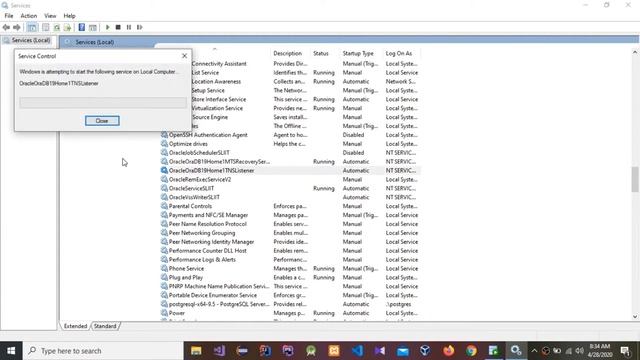Open the Windows Start menu
This screenshot has width=640, height=360.
pyautogui.click(x=11, y=351)
